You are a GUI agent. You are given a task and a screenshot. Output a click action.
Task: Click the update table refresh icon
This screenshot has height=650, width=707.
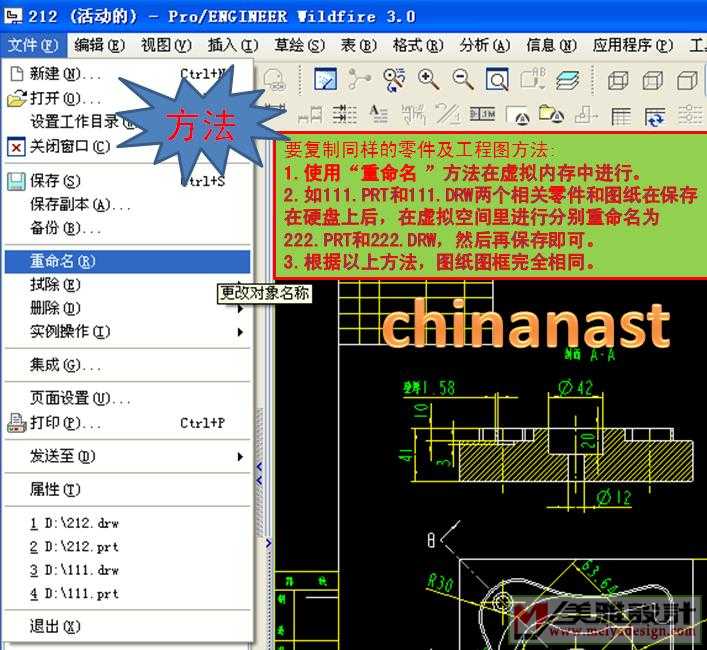655,116
